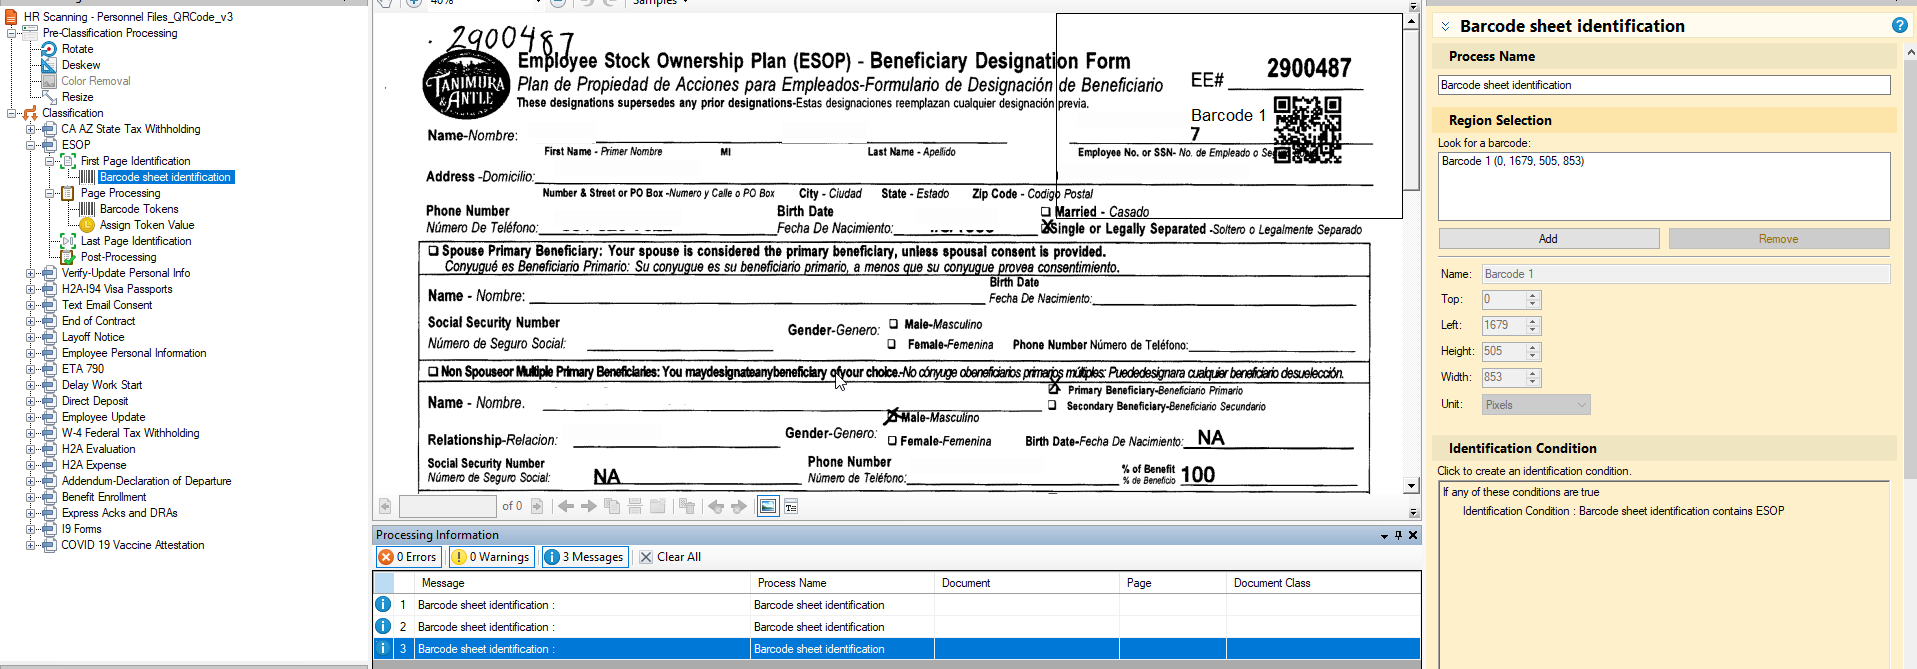This screenshot has width=1917, height=669.
Task: Click document viewer vertical scrollbar down arrow
Action: point(1411,486)
